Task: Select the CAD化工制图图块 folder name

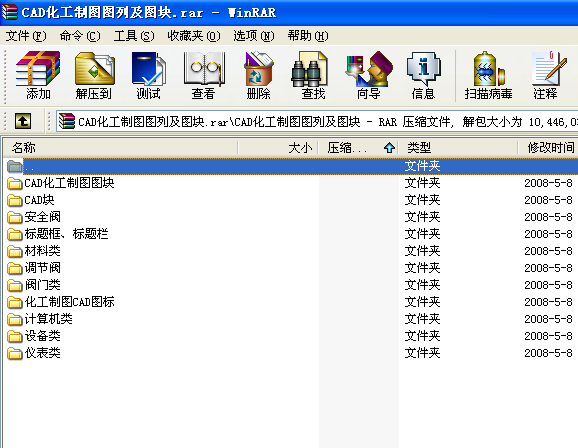Action: [x=69, y=183]
